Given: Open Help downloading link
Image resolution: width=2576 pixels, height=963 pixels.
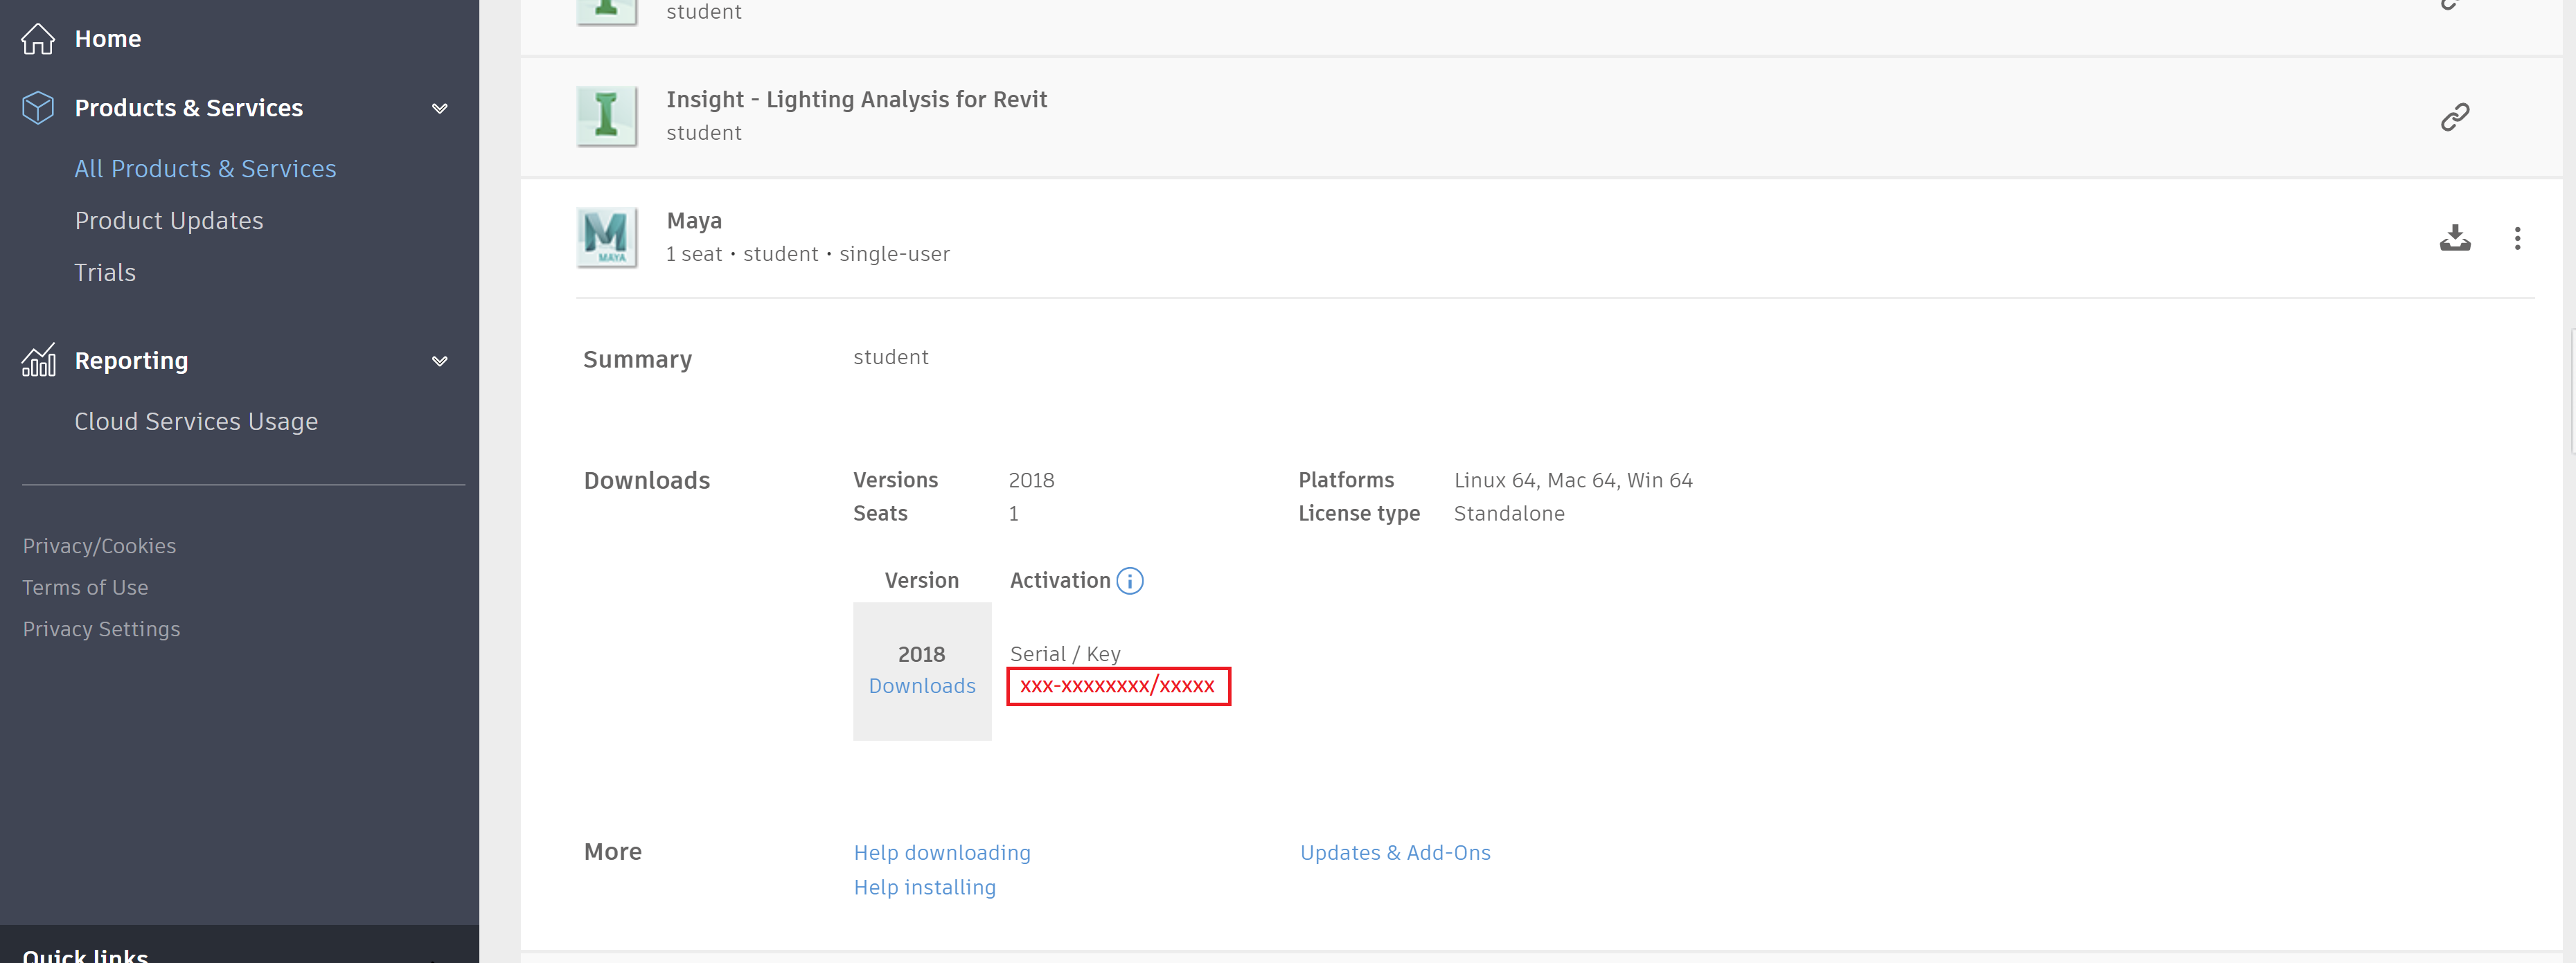Looking at the screenshot, I should click(x=942, y=853).
